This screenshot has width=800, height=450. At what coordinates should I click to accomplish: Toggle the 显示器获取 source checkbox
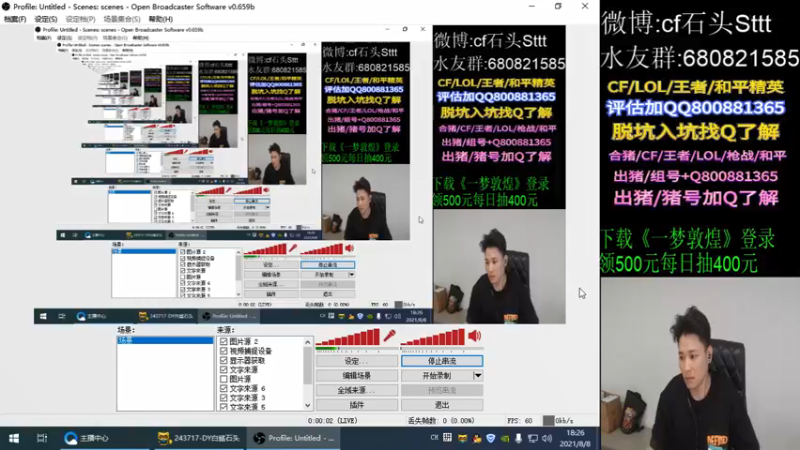point(223,360)
